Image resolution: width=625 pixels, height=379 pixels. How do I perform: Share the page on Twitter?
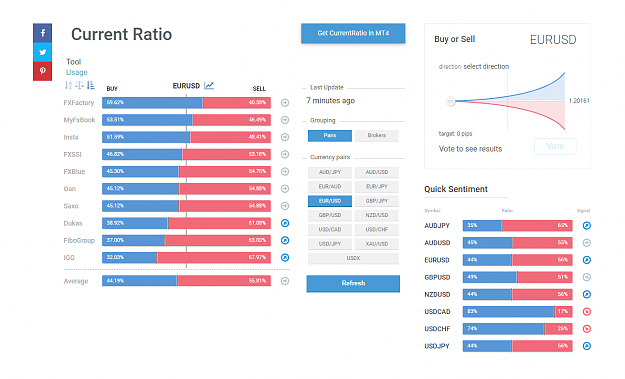pos(42,52)
